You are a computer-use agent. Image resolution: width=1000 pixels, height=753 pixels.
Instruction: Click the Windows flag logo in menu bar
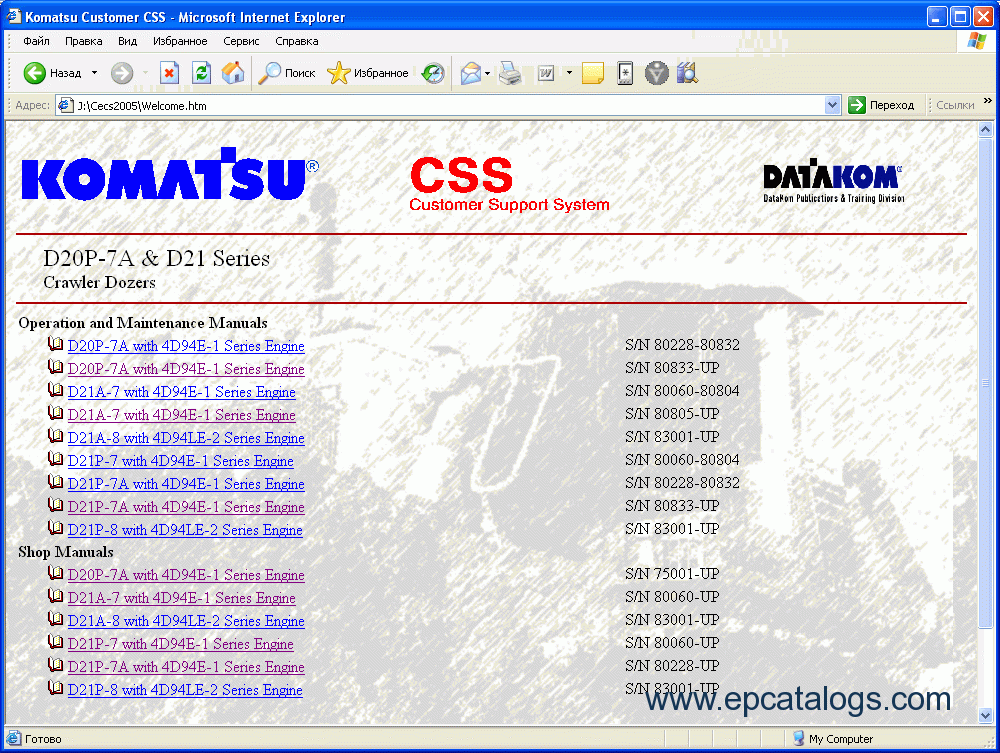(976, 41)
